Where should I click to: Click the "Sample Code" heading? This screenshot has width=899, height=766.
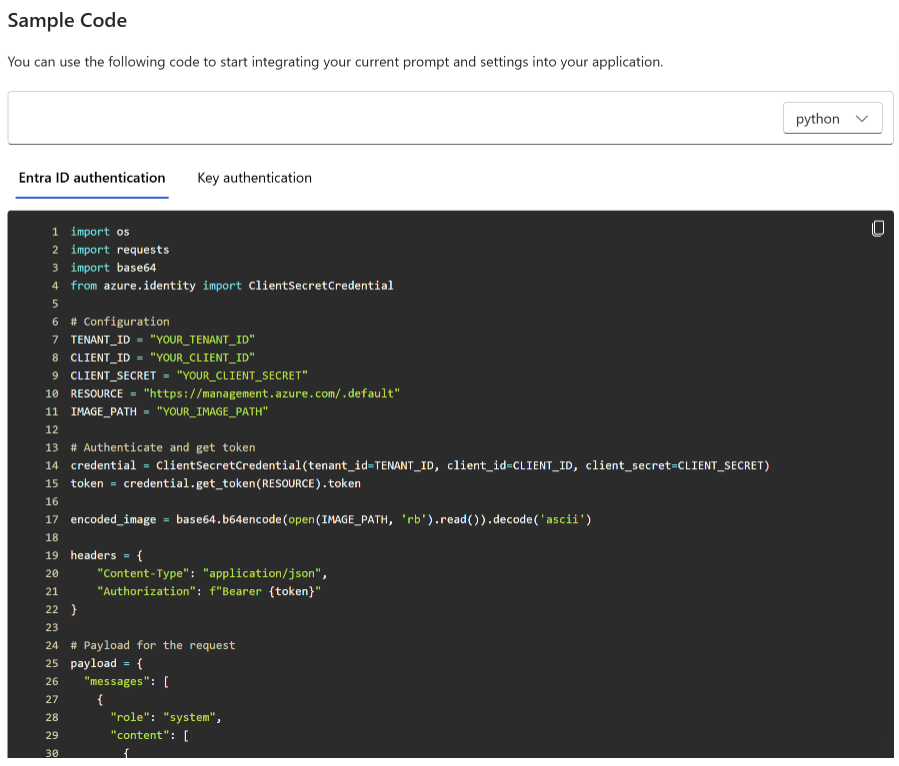[67, 20]
